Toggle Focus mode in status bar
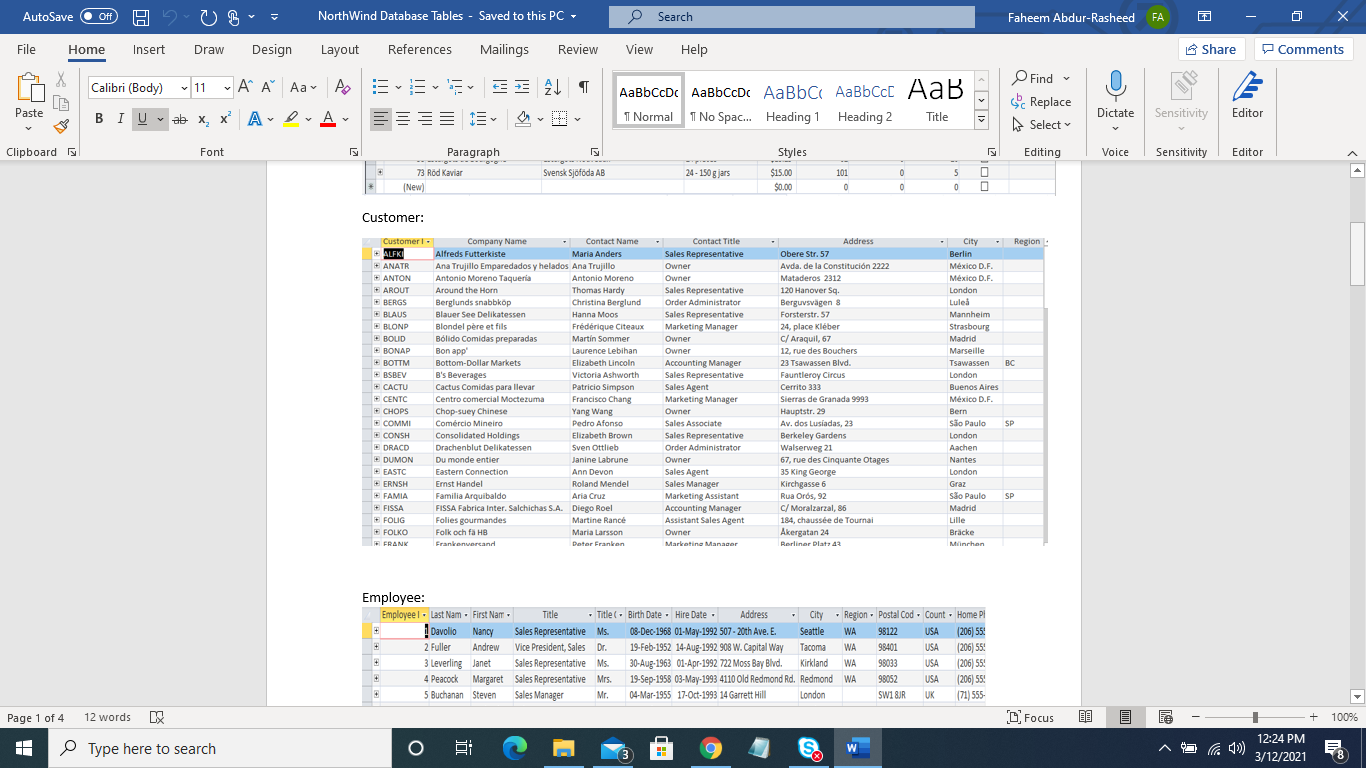 pyautogui.click(x=1031, y=717)
